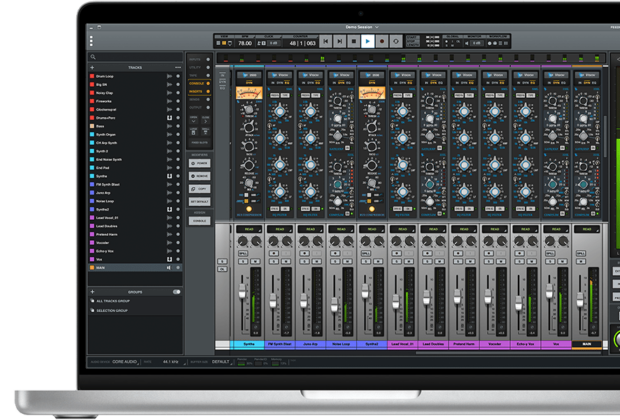Screen dimensions: 620x420
Task: Toggle loop cycle in the transport bar
Action: [396, 41]
